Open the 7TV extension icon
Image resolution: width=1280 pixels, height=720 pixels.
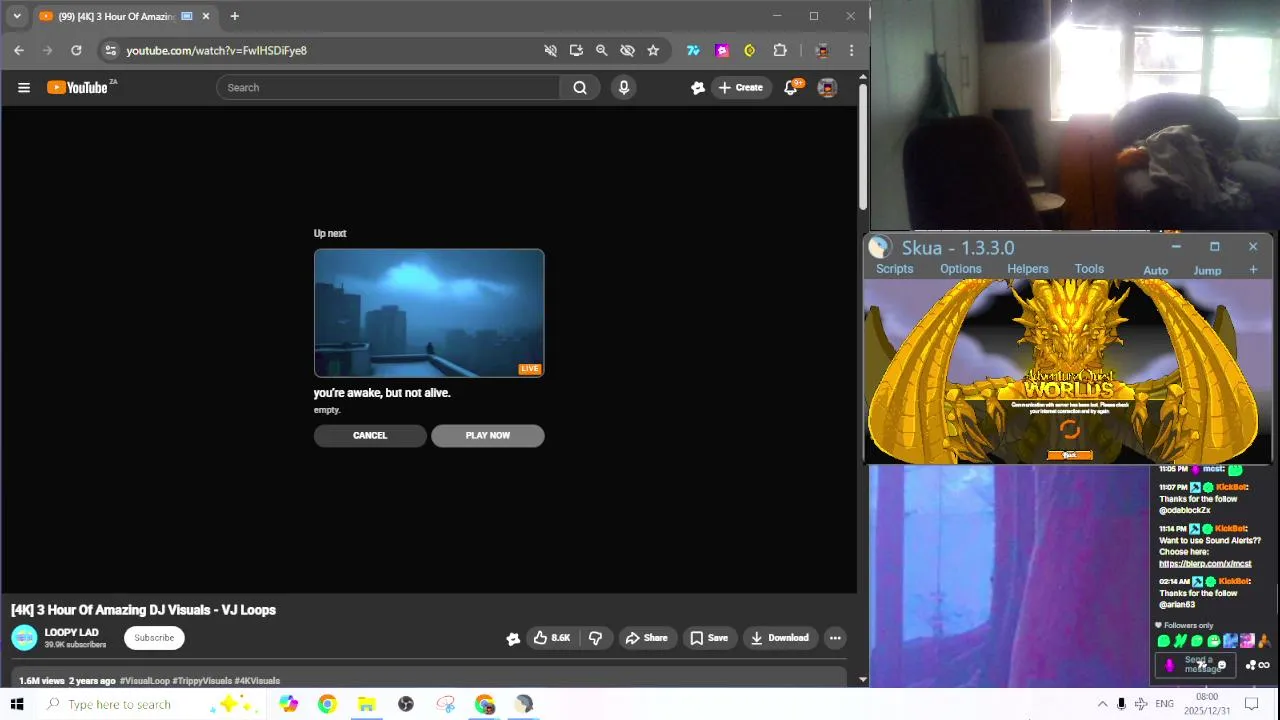(693, 50)
